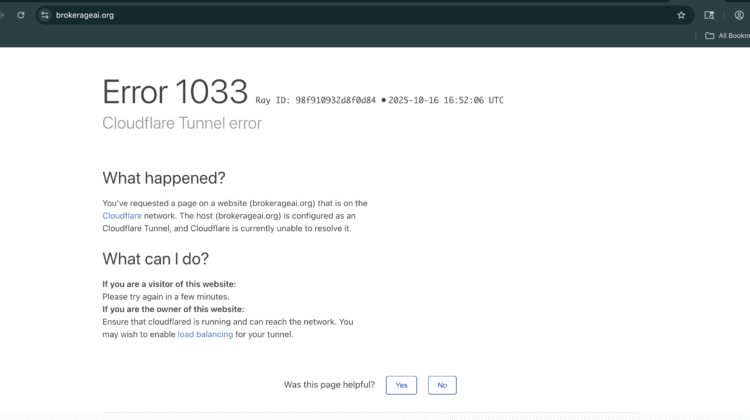
Task: Bookmark this page with the star icon
Action: [681, 15]
